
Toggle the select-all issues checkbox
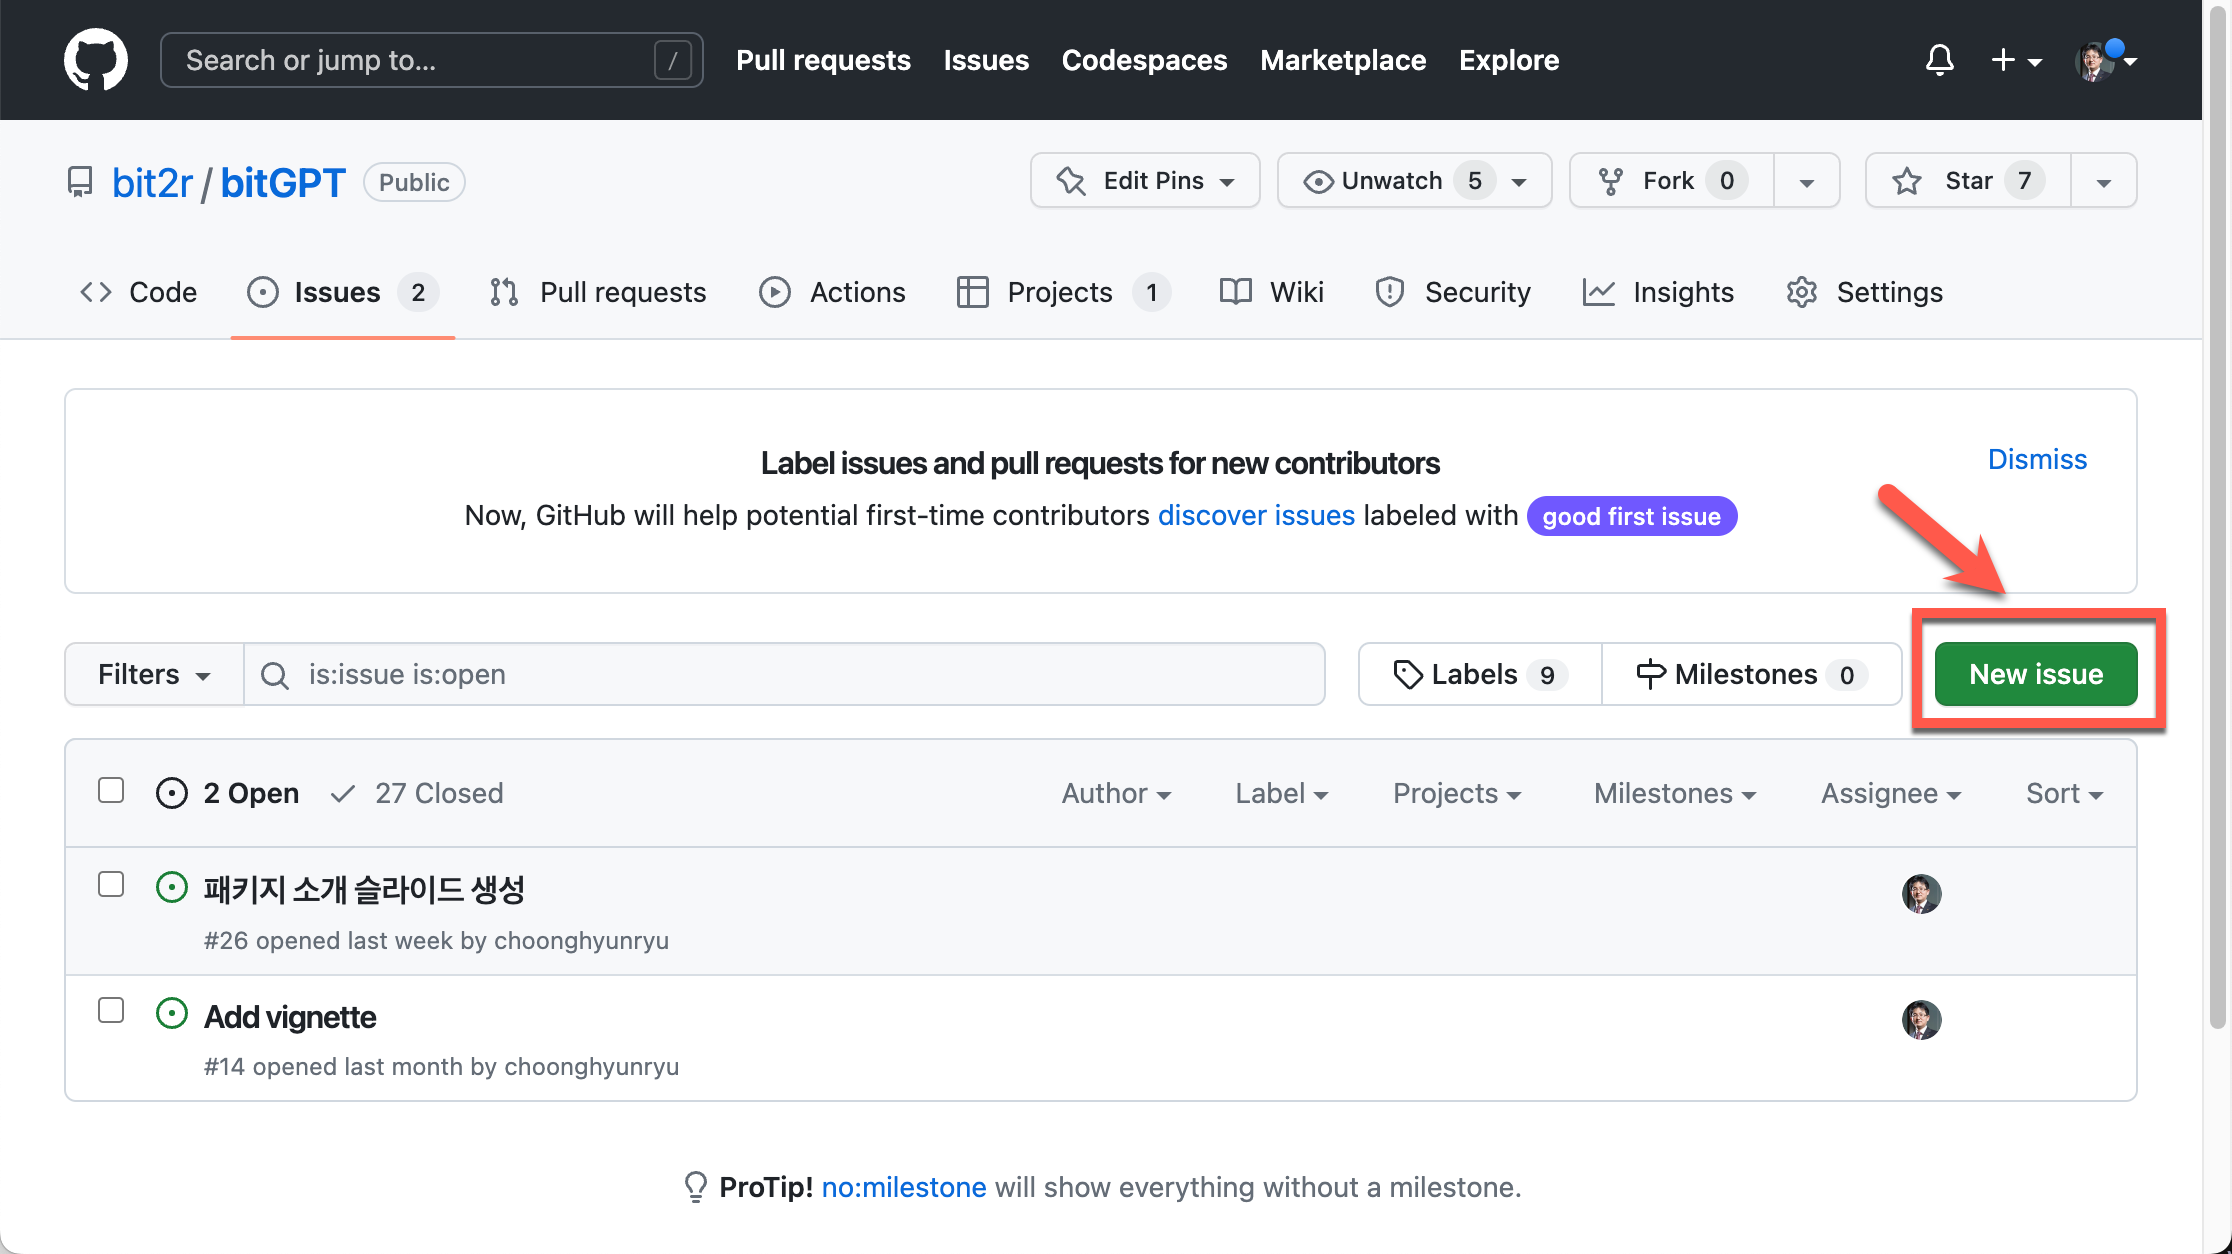pyautogui.click(x=111, y=791)
